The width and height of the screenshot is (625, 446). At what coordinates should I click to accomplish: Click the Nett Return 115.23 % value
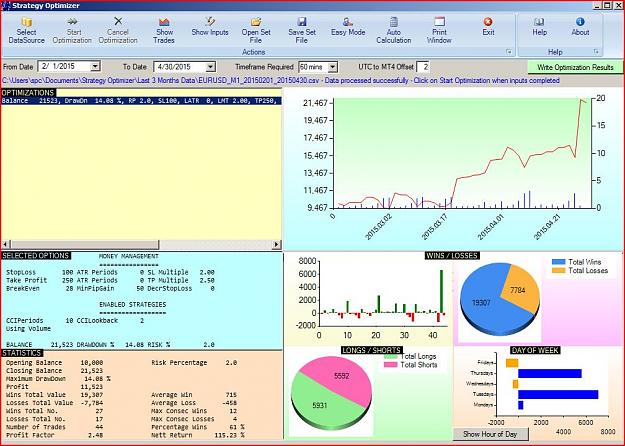click(230, 435)
